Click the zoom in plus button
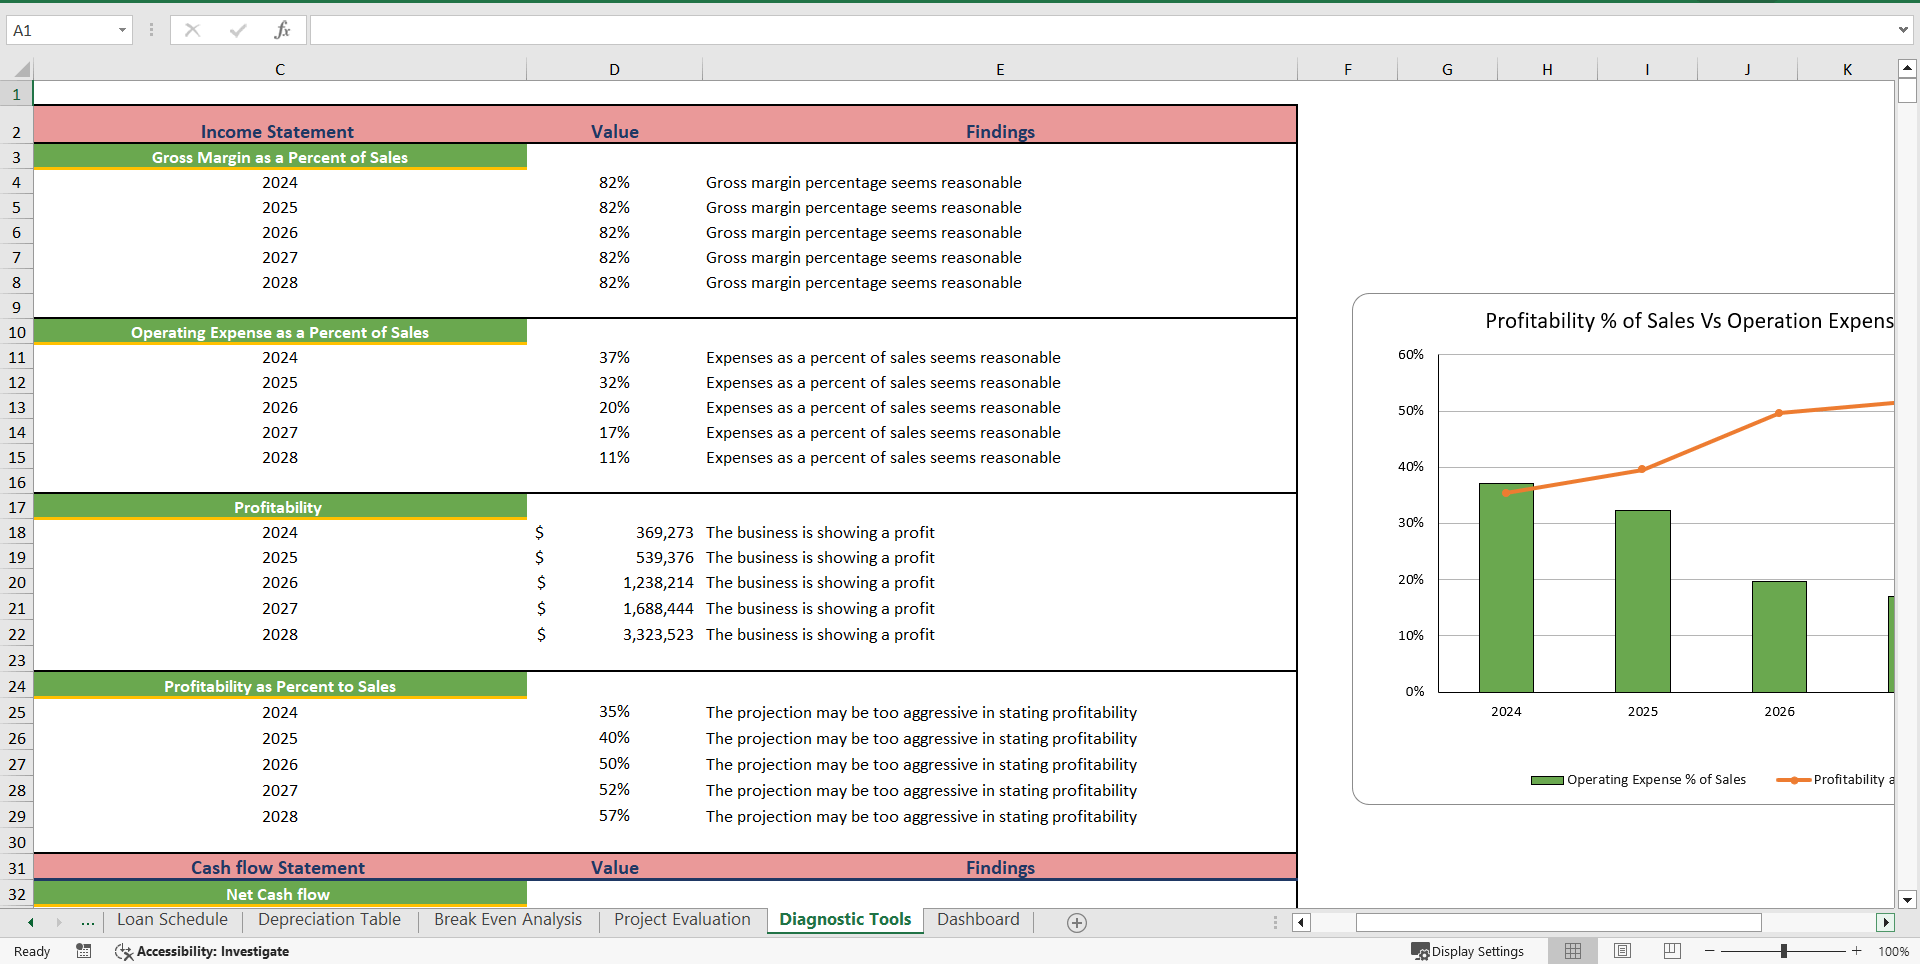Viewport: 1920px width, 966px height. coord(1857,951)
